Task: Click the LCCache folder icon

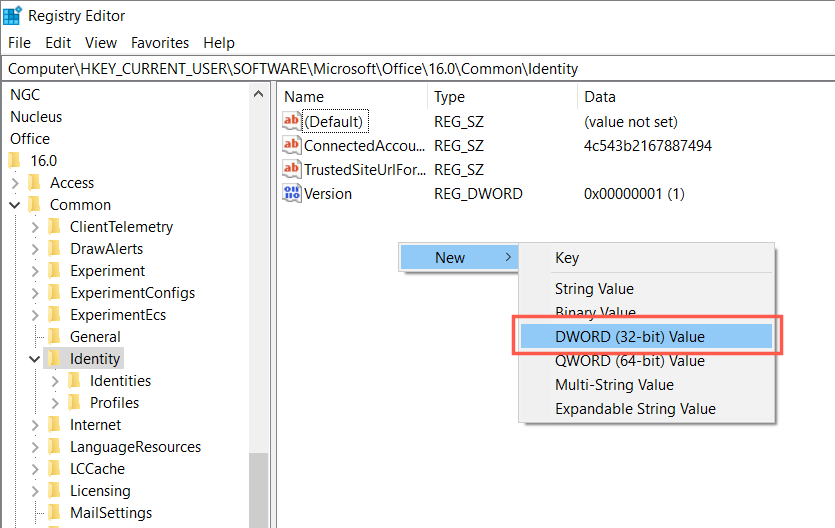Action: point(54,468)
